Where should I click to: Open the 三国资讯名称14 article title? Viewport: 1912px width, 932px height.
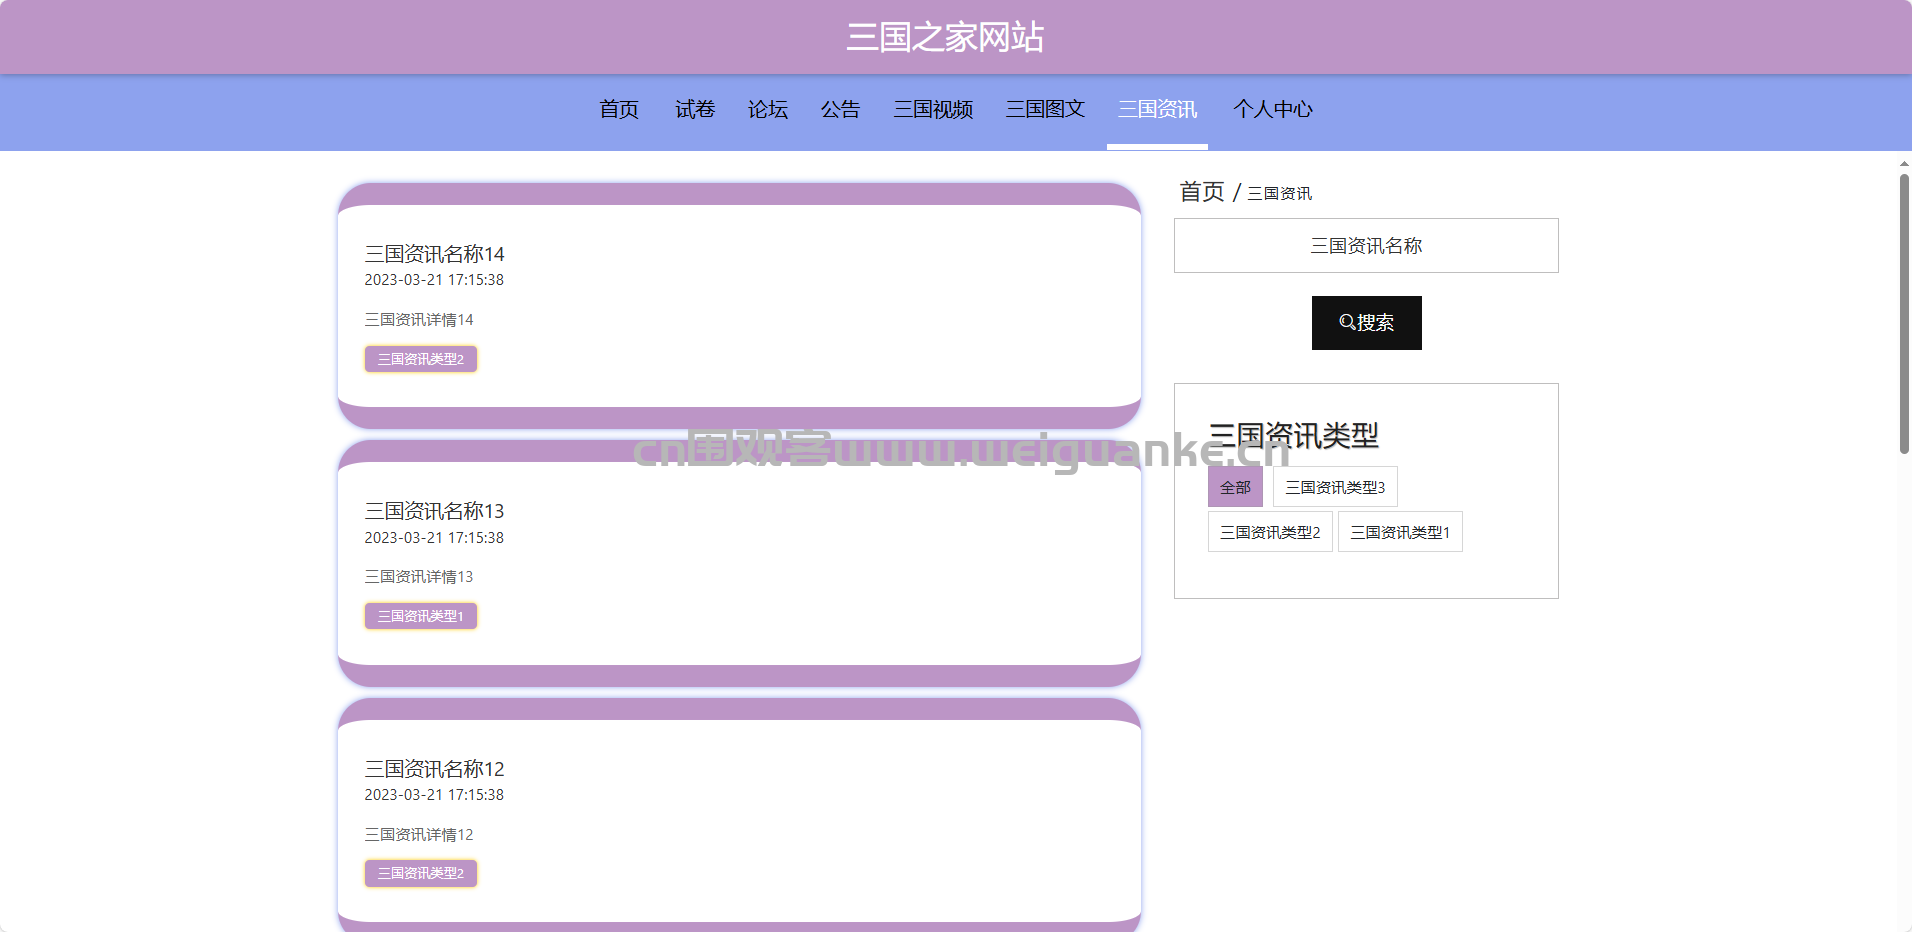tap(434, 254)
